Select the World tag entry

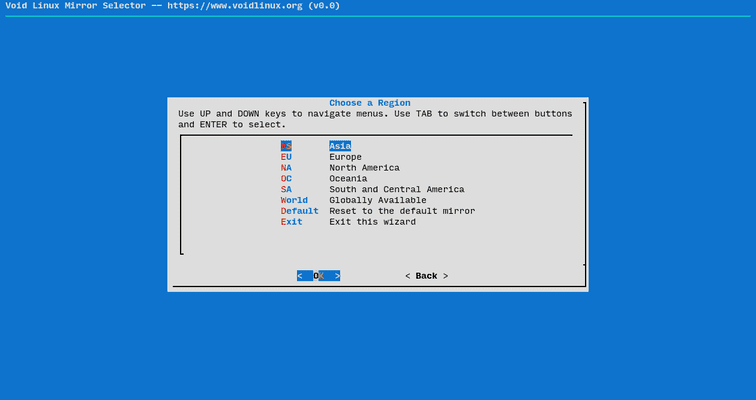(x=294, y=200)
